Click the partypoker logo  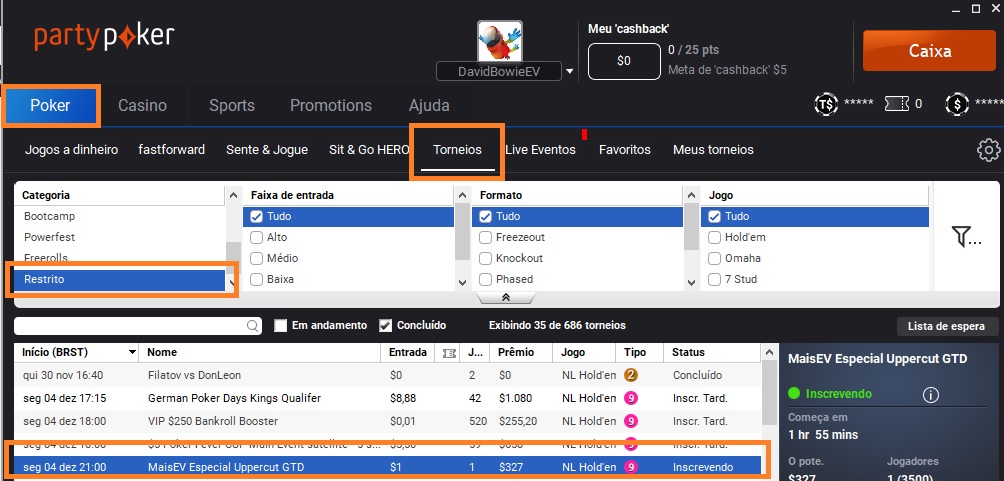point(104,37)
